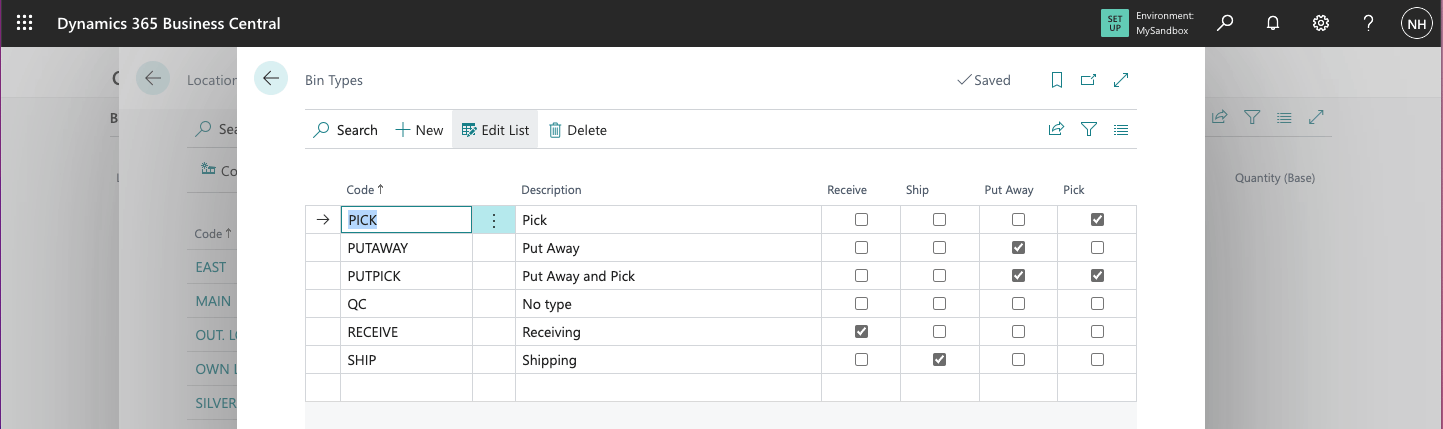Uncheck Put Away for the PUTAWAY row

coord(1018,248)
